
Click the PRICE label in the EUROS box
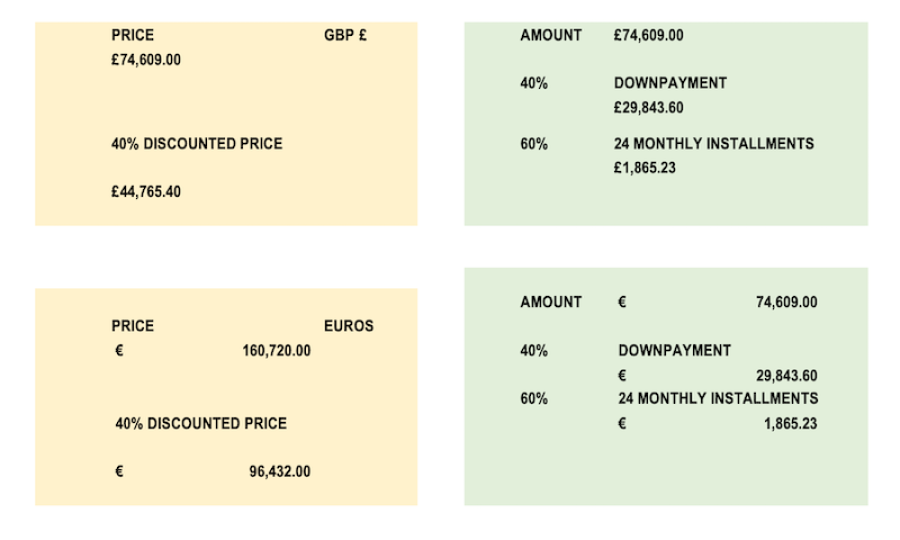132,326
